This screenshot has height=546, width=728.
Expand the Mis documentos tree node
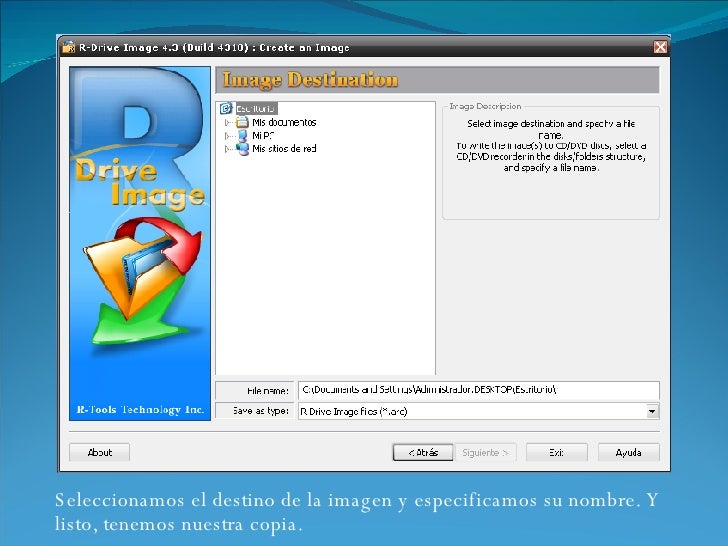tap(227, 123)
